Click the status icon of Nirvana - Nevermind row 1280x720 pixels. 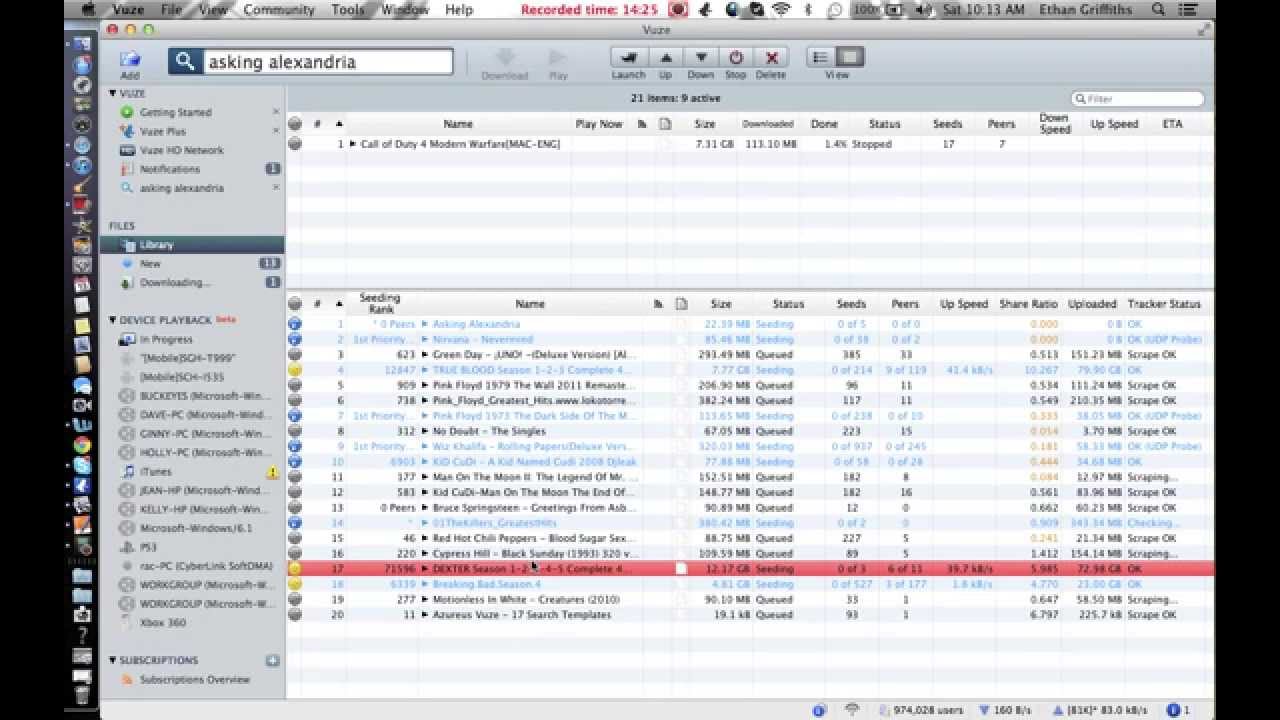click(295, 339)
